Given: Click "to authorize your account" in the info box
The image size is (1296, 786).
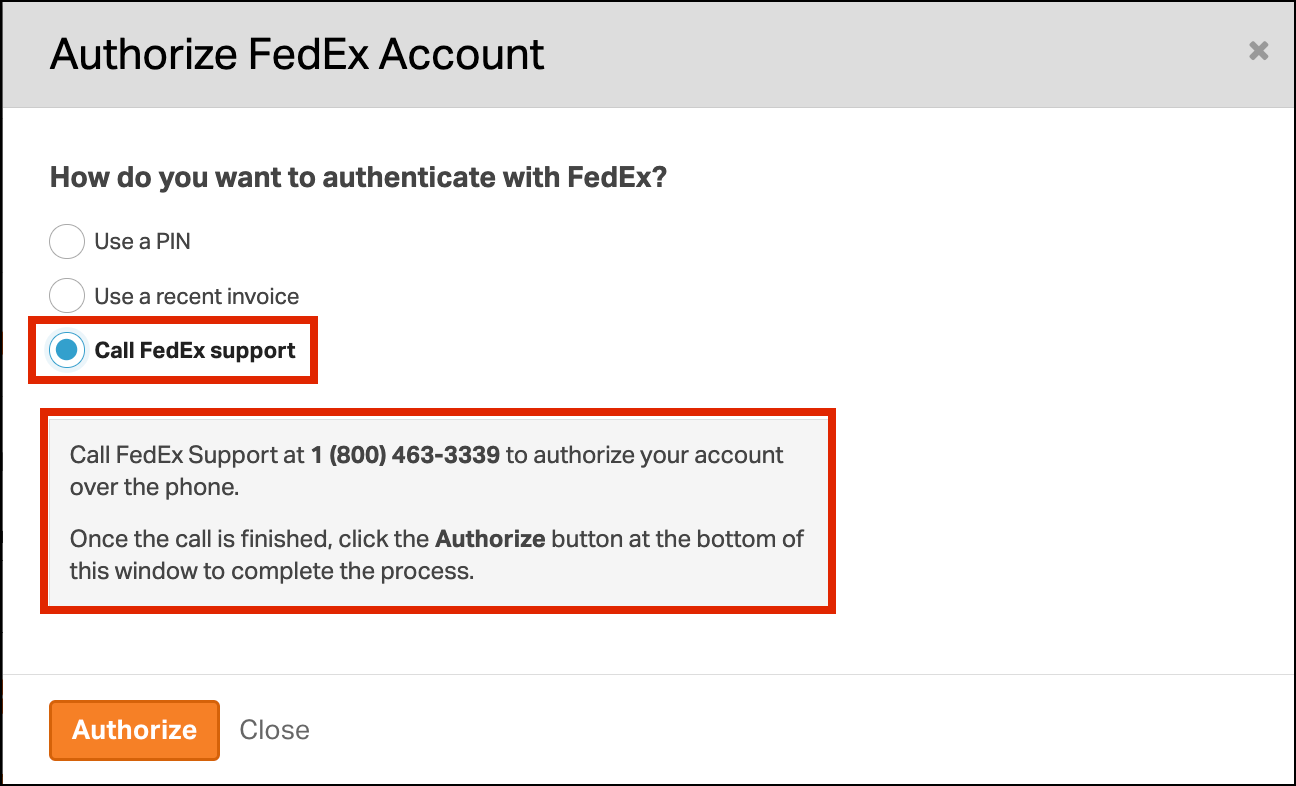Looking at the screenshot, I should (x=645, y=455).
